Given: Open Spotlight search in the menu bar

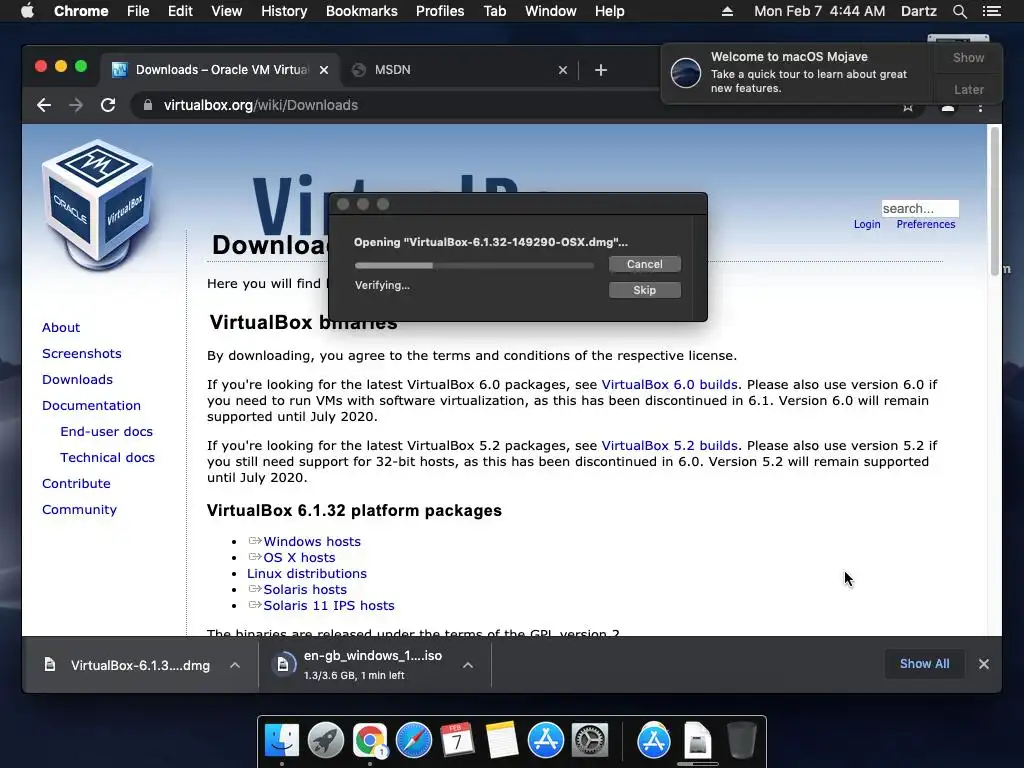Looking at the screenshot, I should click(959, 11).
